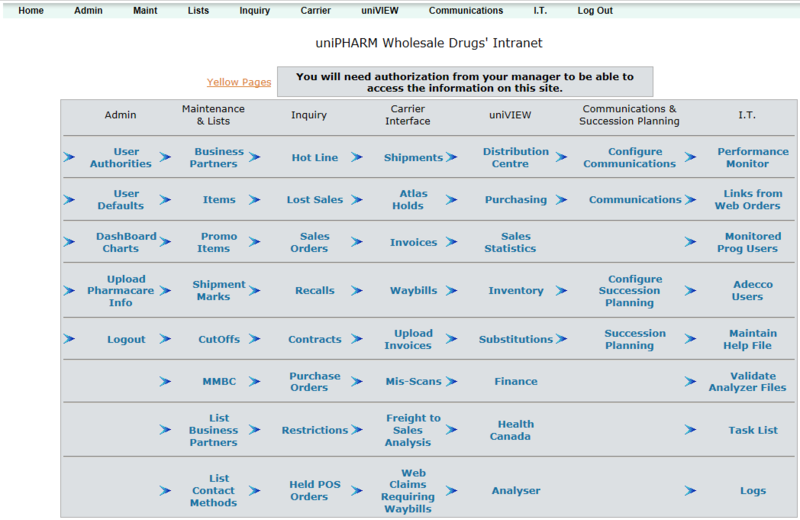Click the arrow icon before List Contact Methods
Viewport: 800px width, 520px height.
click(165, 490)
